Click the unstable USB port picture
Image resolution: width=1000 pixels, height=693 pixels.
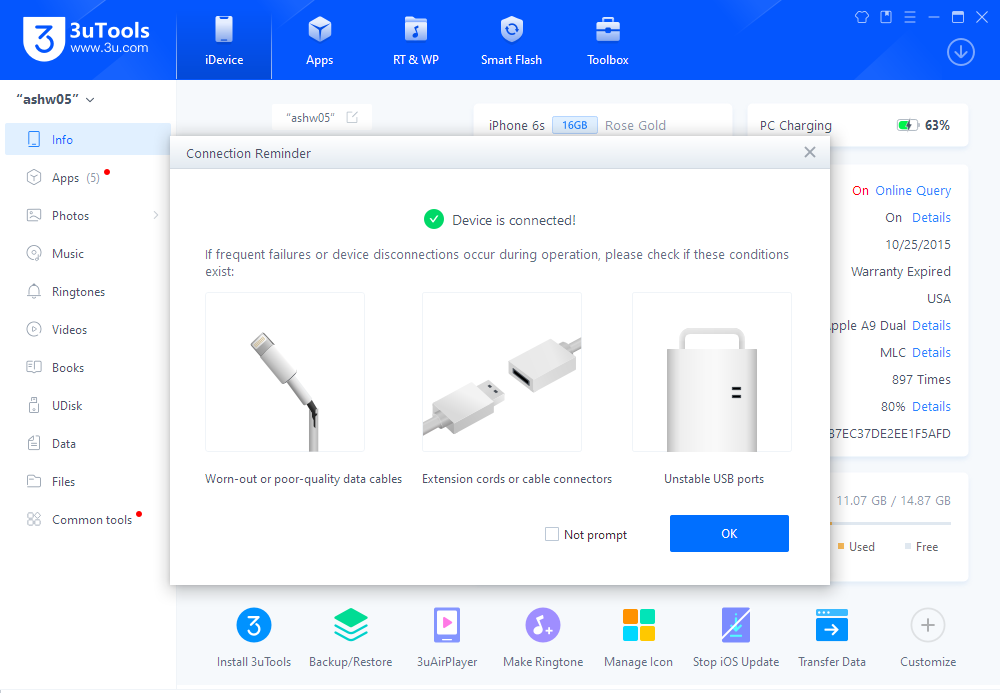pos(712,372)
